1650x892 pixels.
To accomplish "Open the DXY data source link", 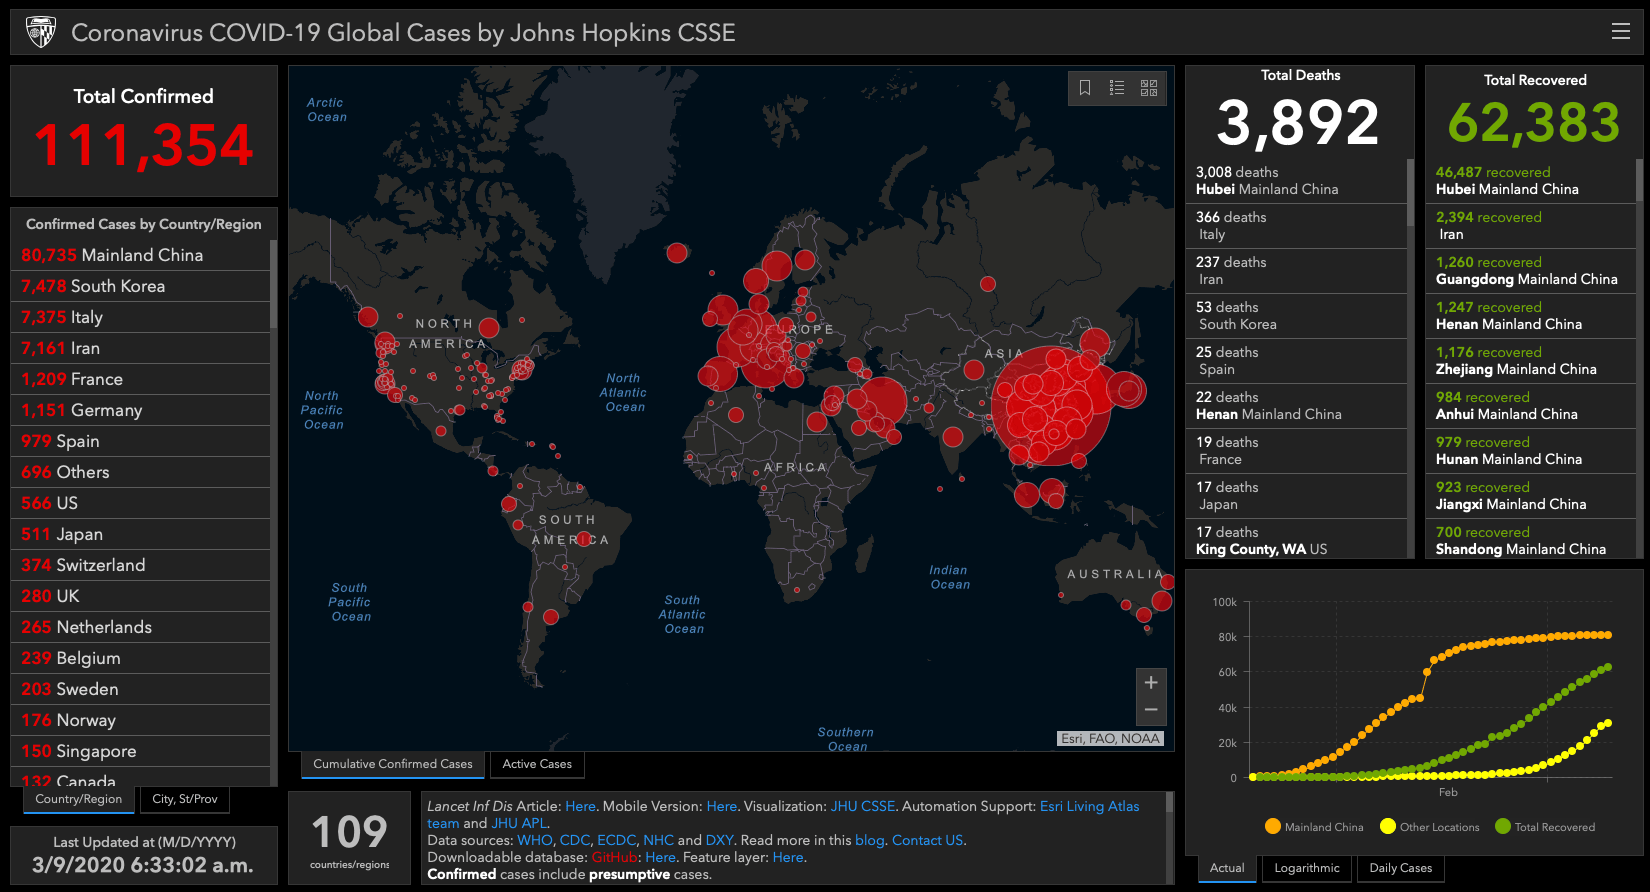I will [719, 840].
